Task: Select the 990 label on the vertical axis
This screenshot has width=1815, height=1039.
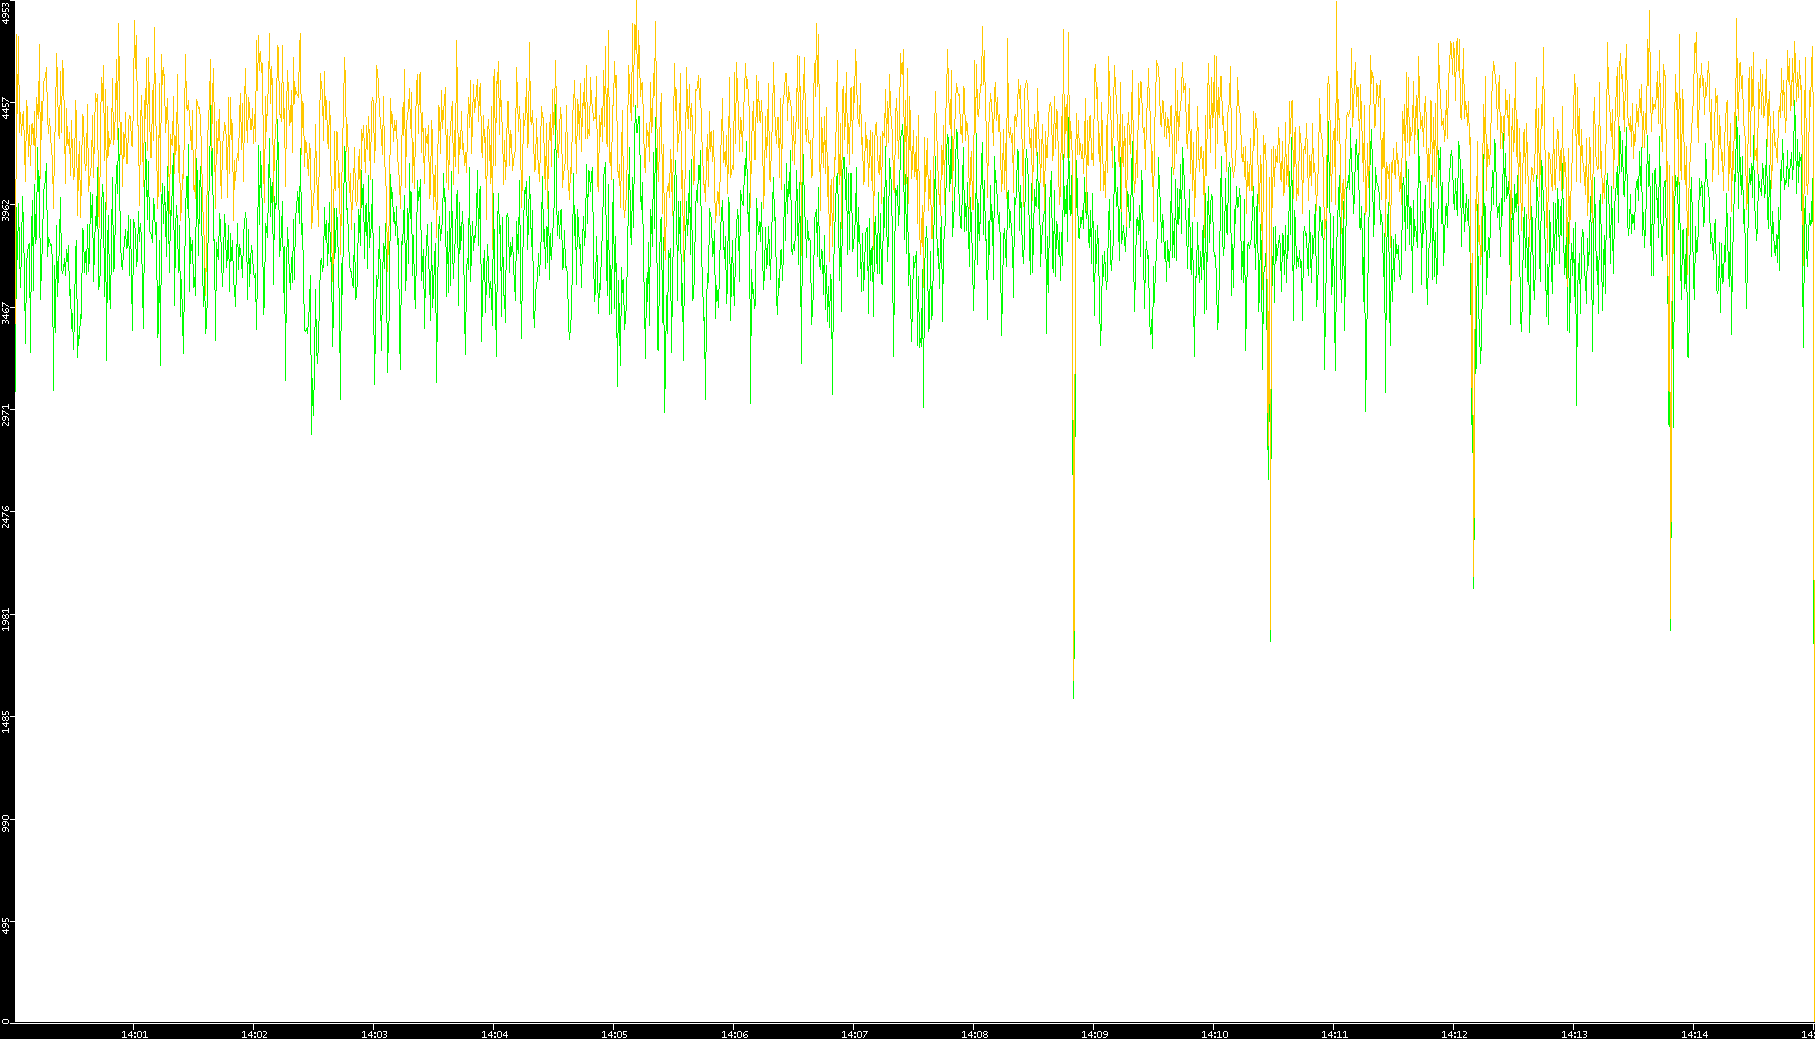Action: coord(7,823)
